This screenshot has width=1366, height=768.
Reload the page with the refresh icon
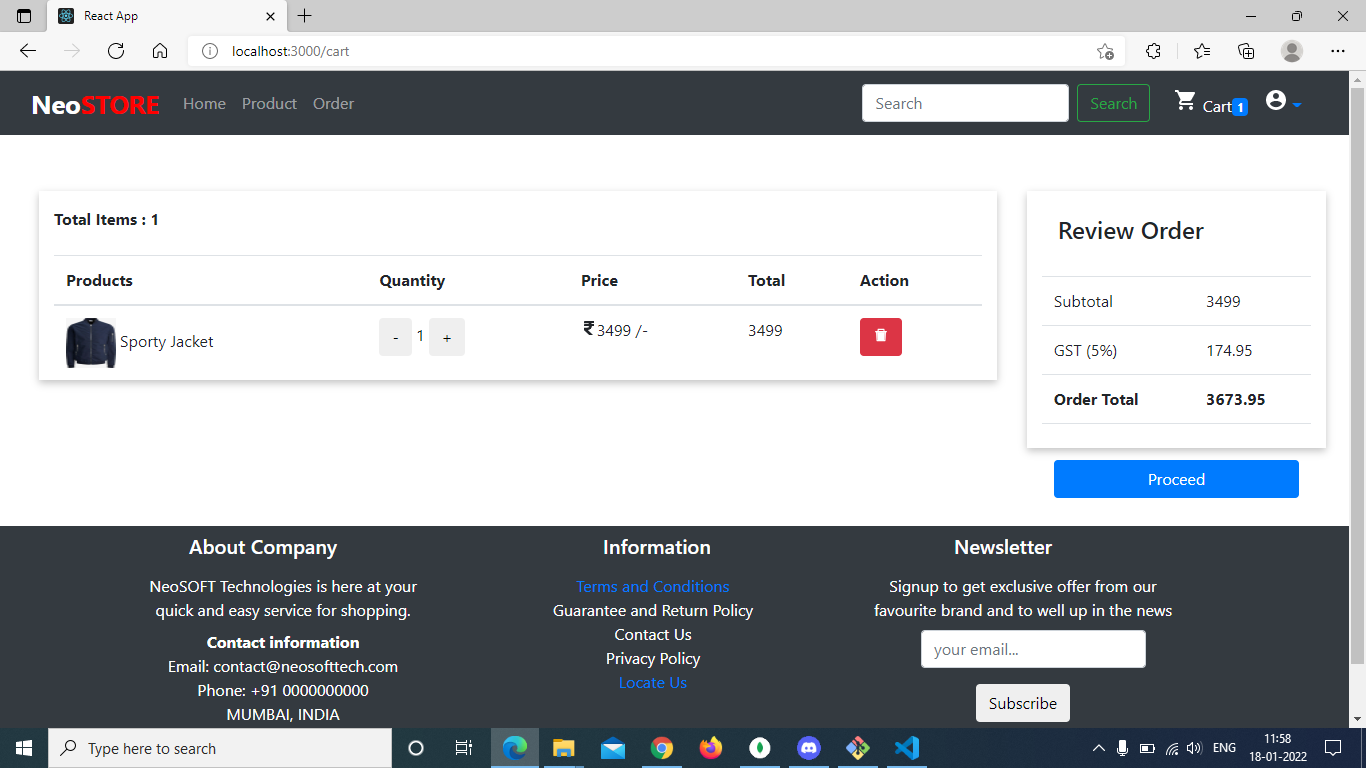click(113, 50)
